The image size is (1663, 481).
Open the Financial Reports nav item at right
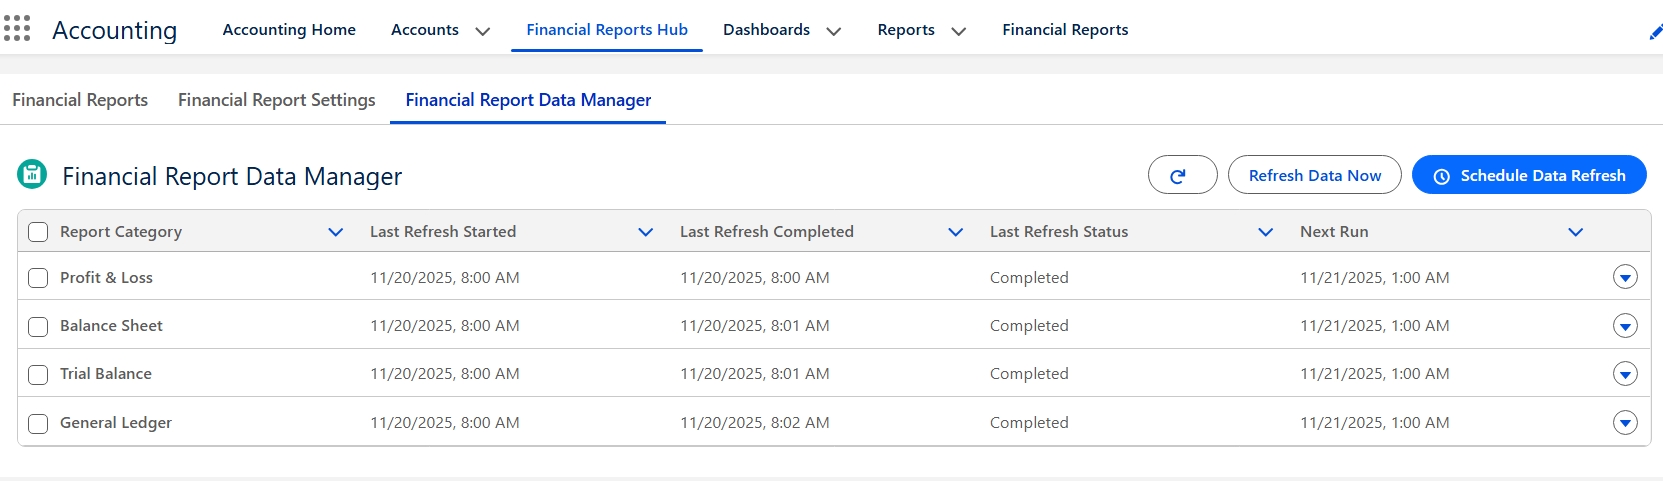1065,30
